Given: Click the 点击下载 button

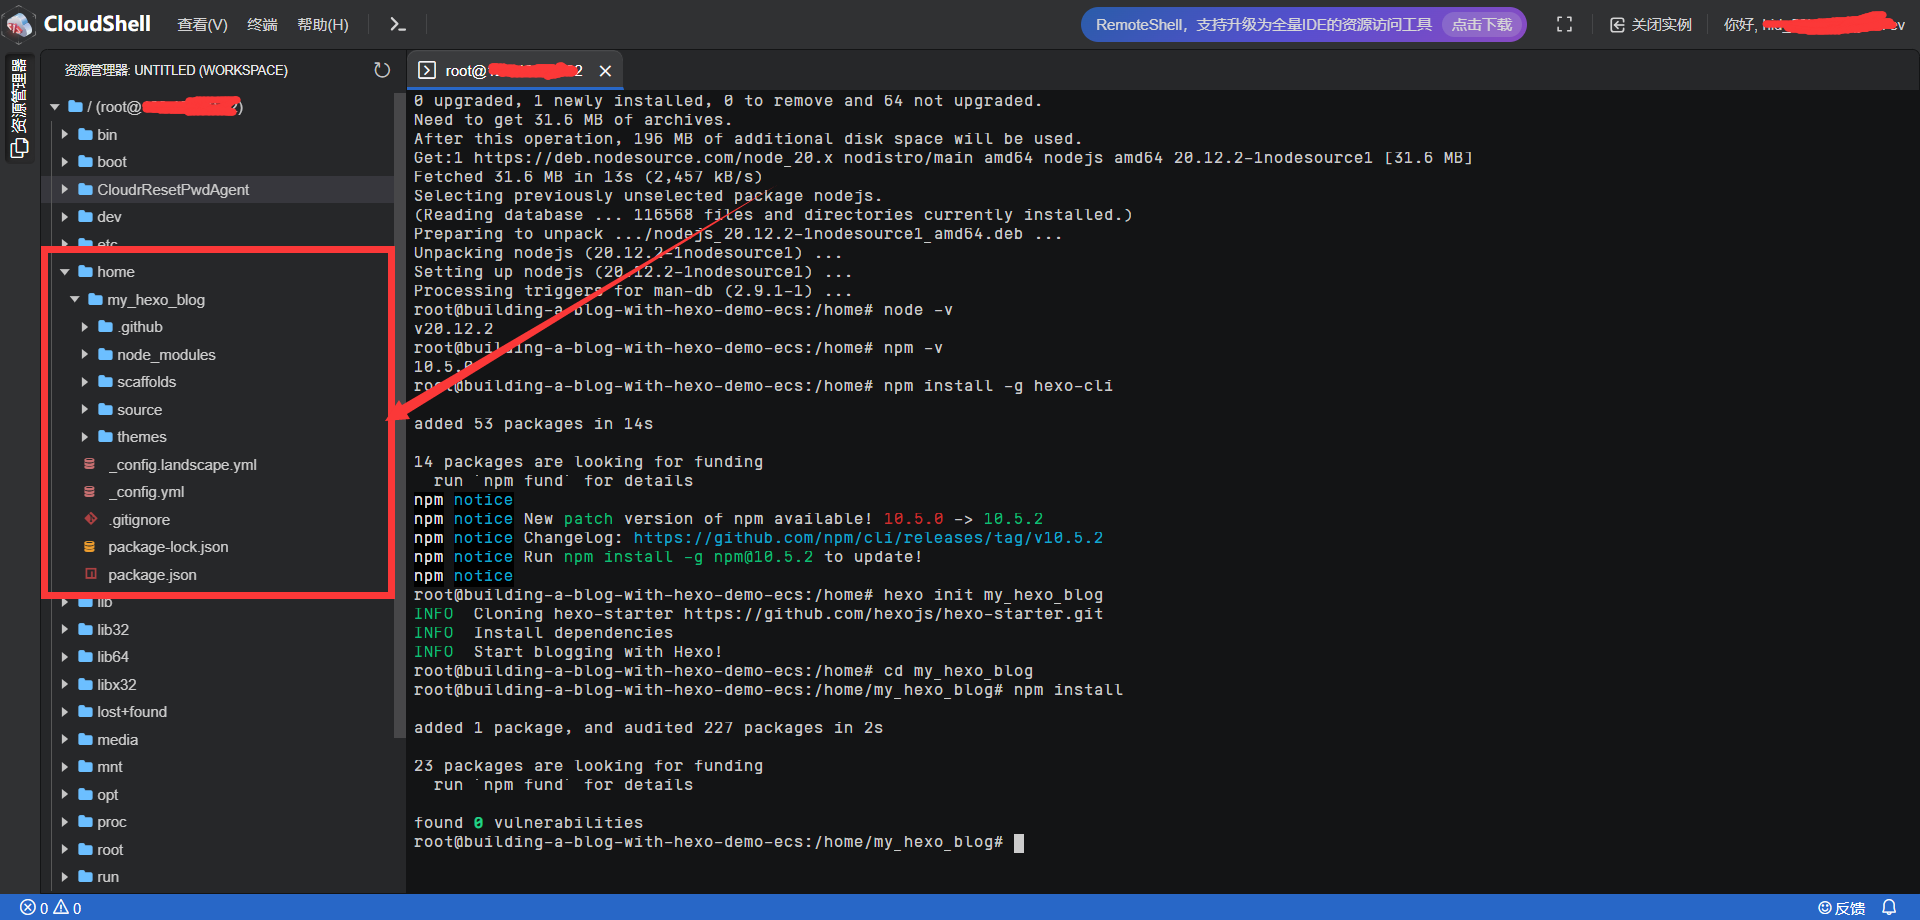Looking at the screenshot, I should tap(1481, 25).
